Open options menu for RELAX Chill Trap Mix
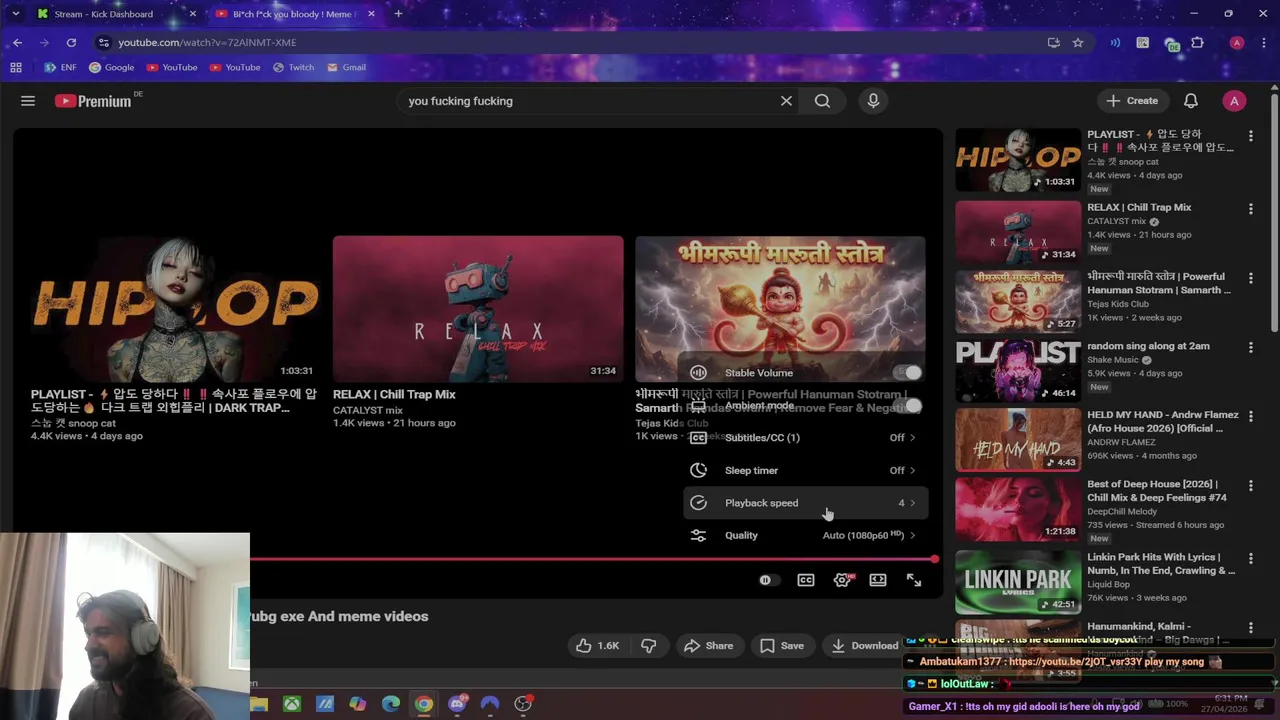Screen dimensions: 1280x720 (x=1250, y=209)
